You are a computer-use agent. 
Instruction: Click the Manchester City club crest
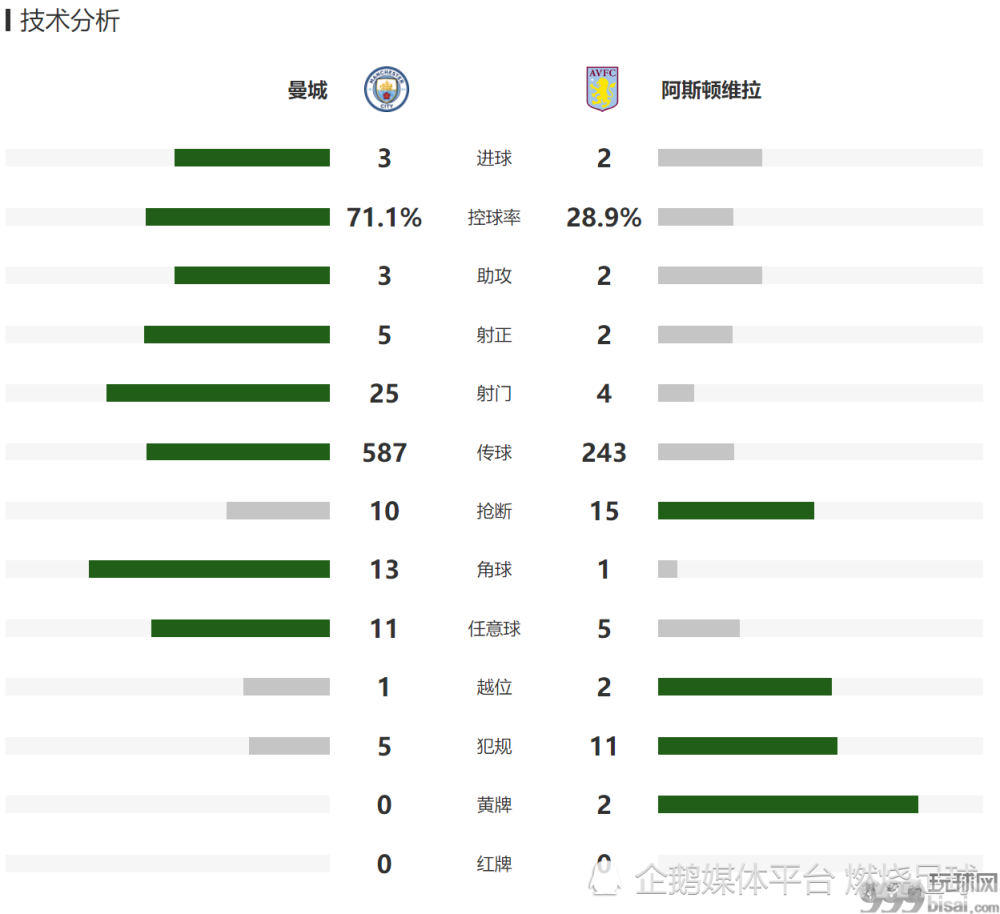pos(386,89)
